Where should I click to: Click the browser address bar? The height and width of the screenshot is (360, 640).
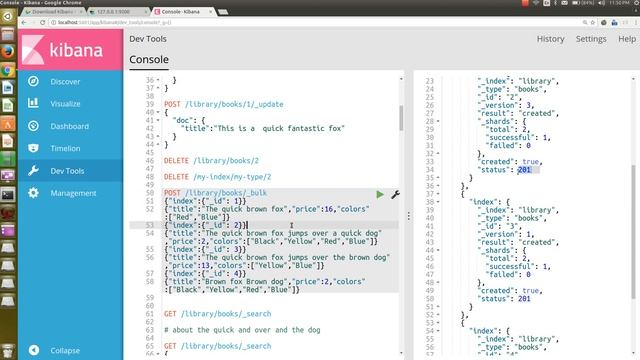pyautogui.click(x=314, y=22)
